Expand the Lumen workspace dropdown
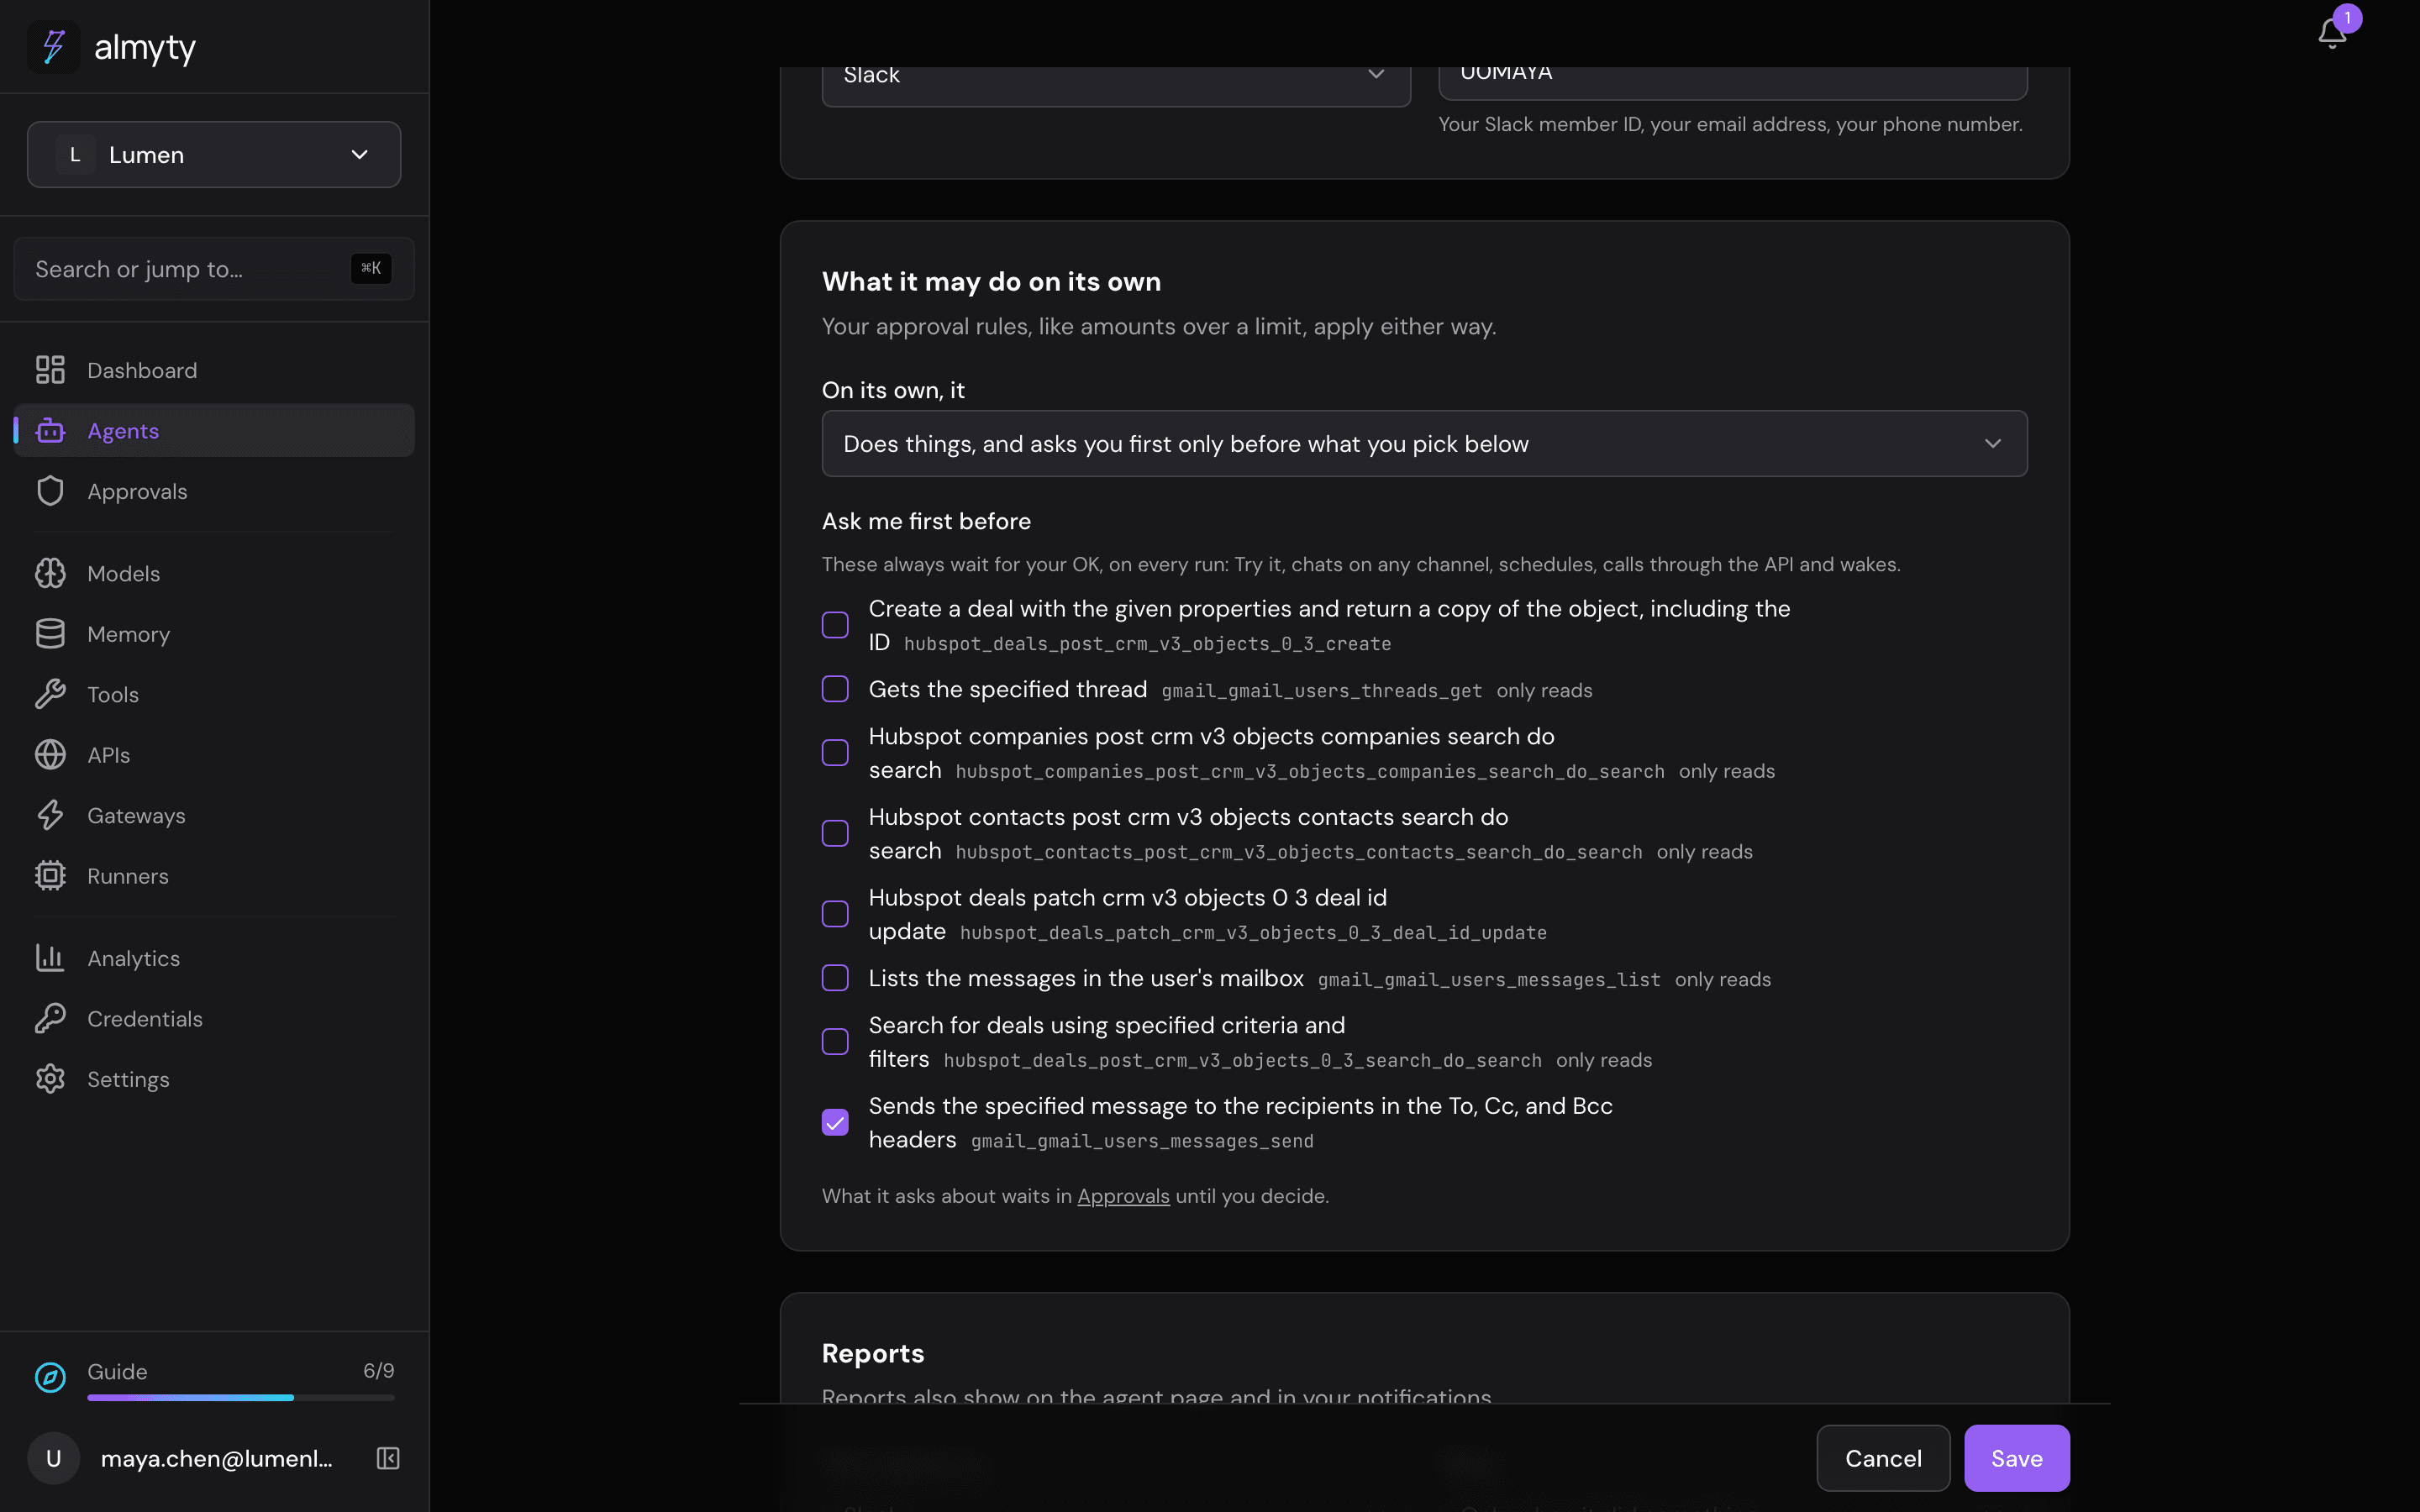The image size is (2420, 1512). coord(214,155)
